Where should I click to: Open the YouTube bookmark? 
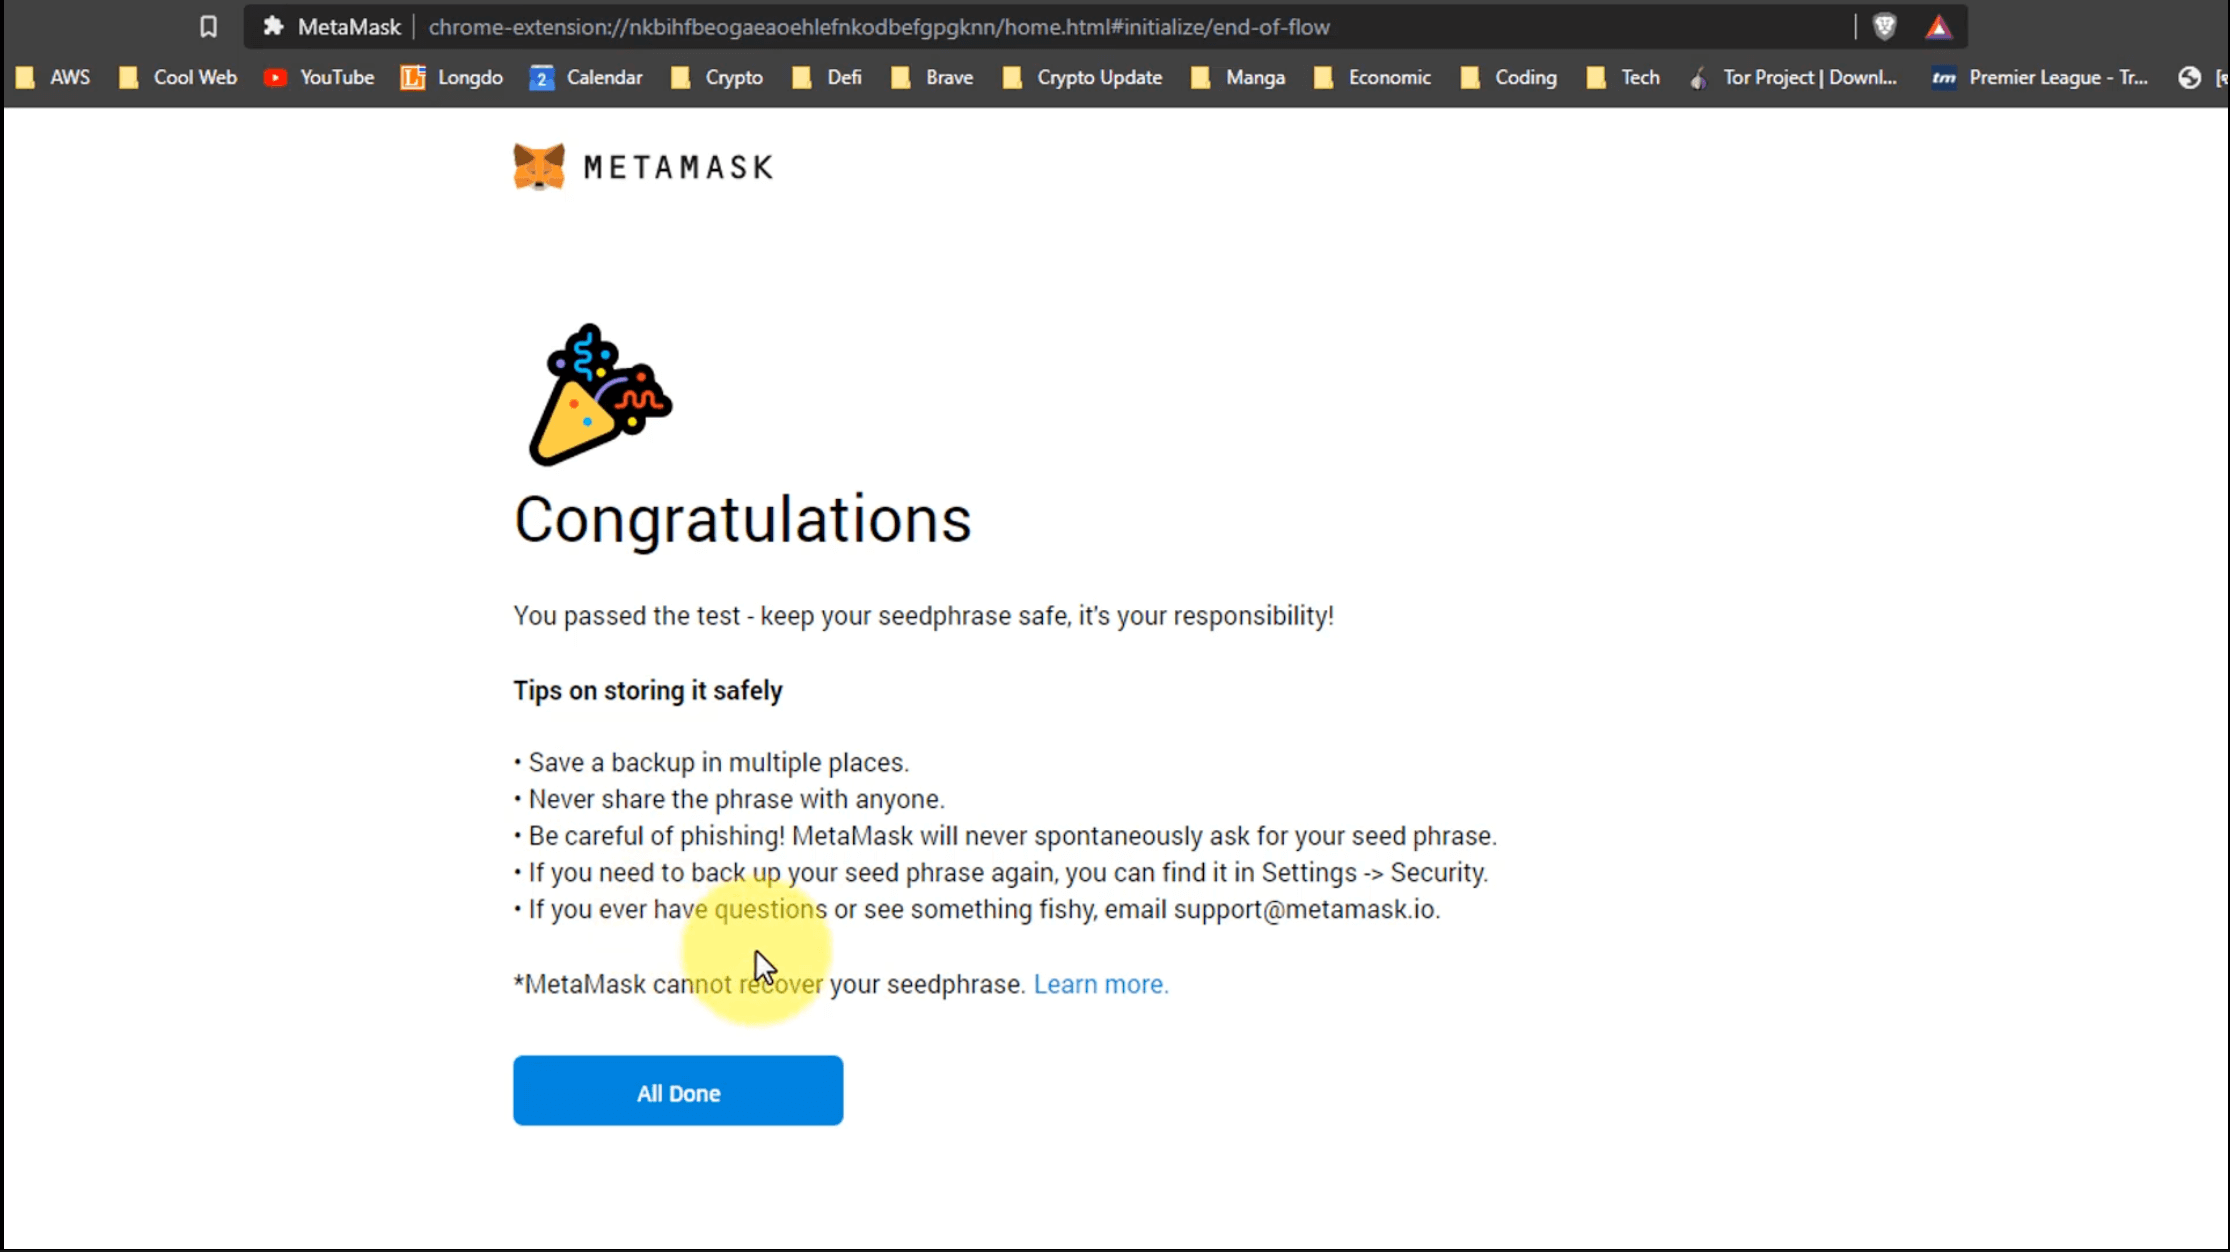tap(319, 78)
